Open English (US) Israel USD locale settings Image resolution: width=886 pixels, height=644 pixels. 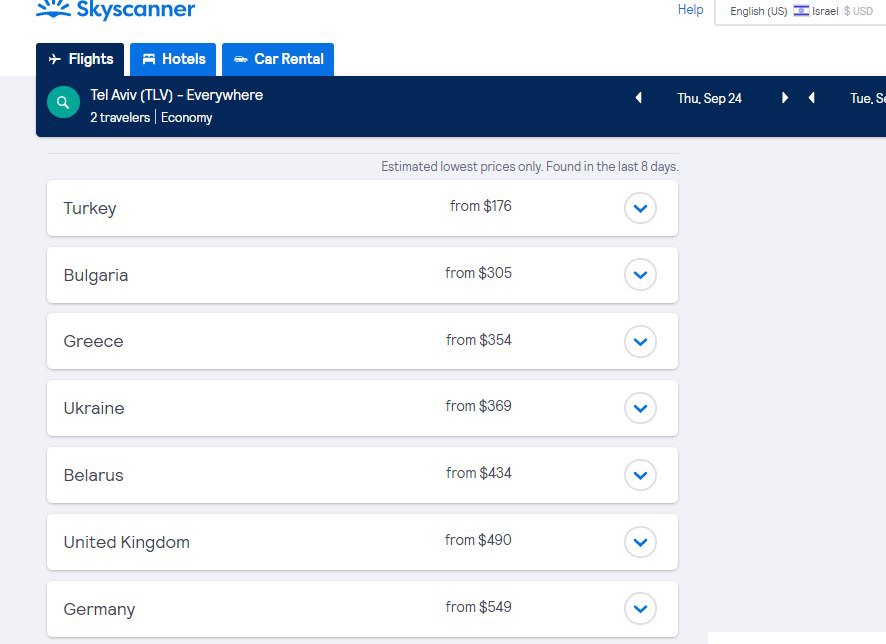(x=801, y=11)
